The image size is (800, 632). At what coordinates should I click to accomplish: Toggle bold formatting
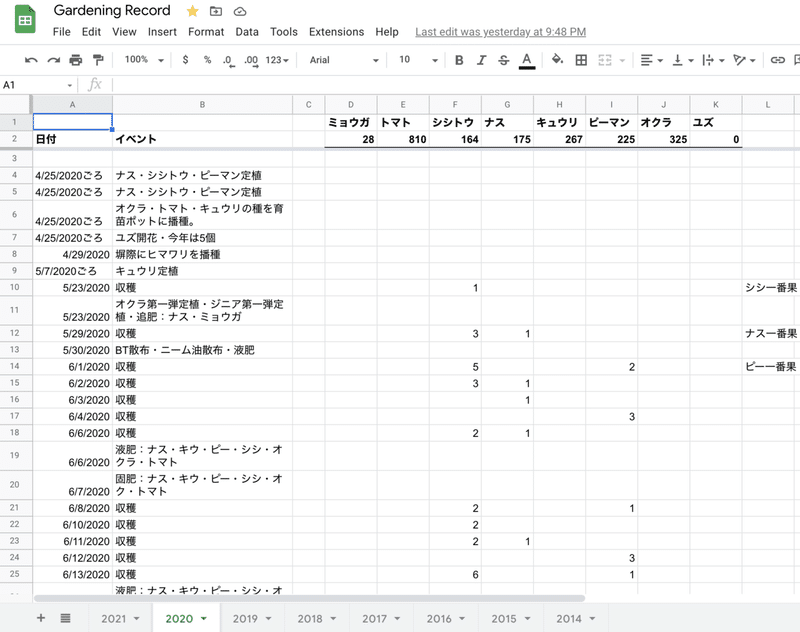(x=459, y=60)
